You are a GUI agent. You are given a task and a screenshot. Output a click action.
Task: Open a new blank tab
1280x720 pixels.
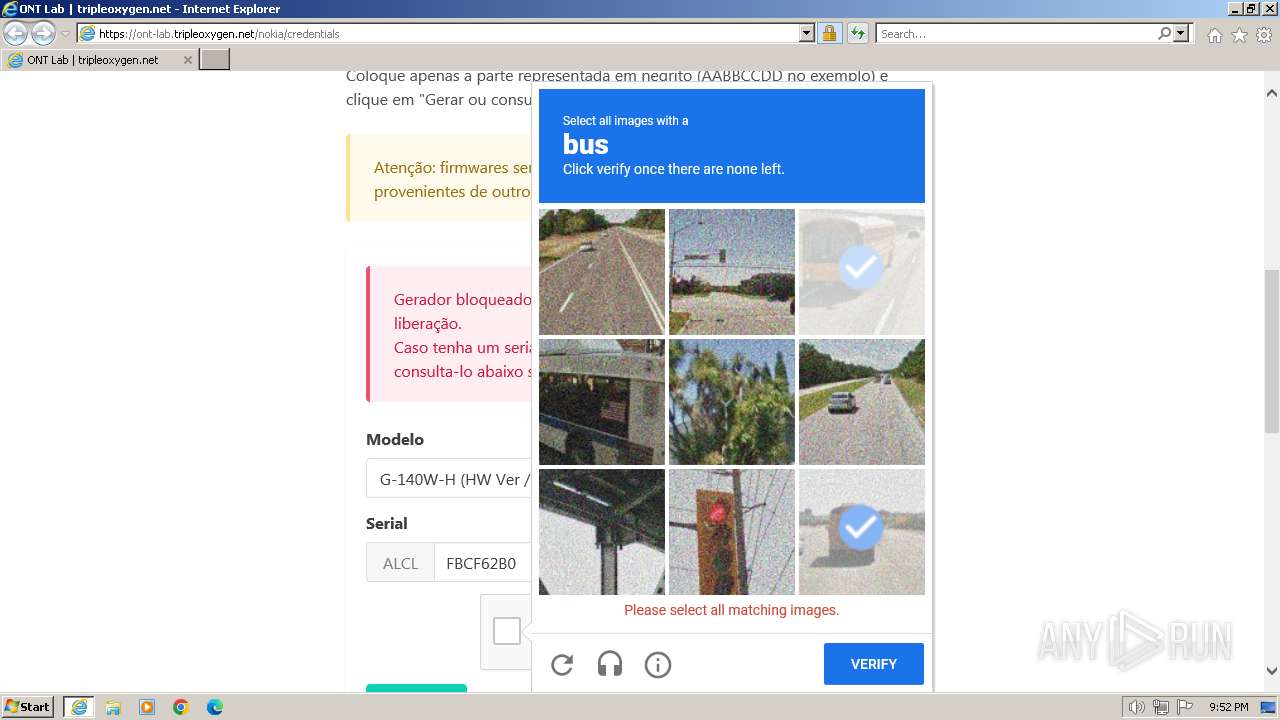215,60
